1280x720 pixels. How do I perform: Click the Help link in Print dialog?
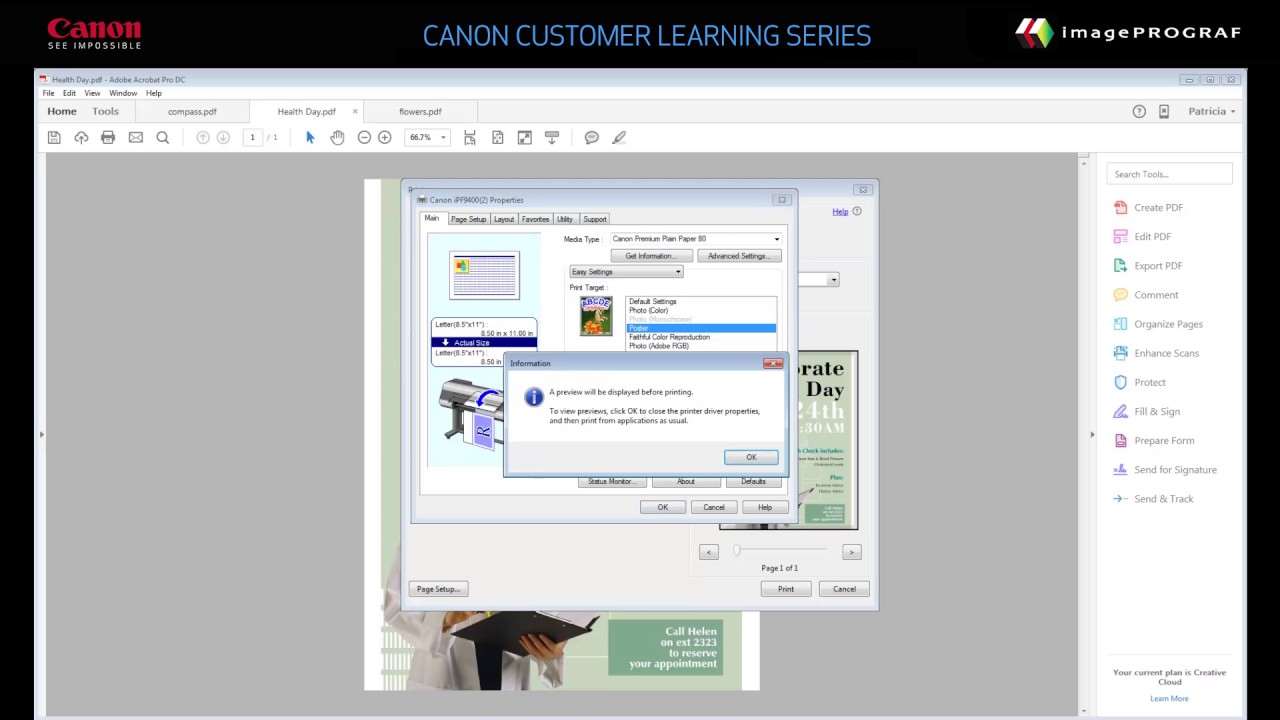(840, 212)
